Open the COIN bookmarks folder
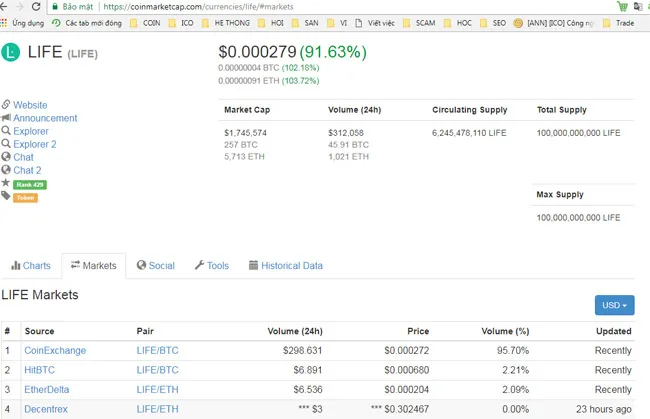650x419 pixels. click(x=145, y=23)
